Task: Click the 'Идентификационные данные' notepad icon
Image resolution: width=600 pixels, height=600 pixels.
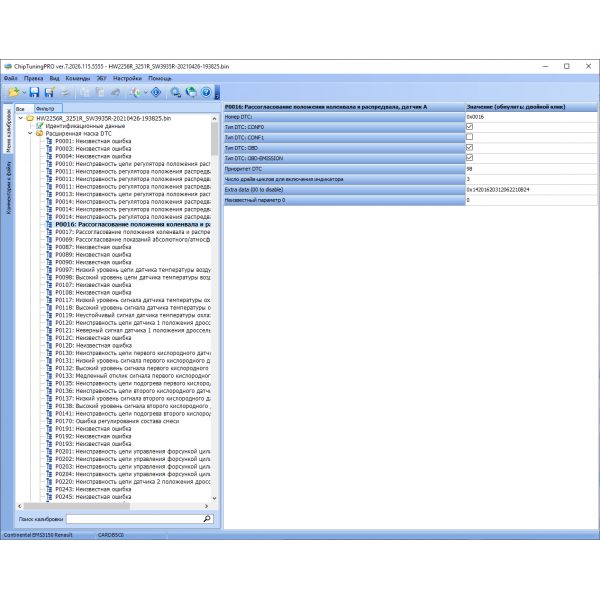Action: pyautogui.click(x=40, y=127)
